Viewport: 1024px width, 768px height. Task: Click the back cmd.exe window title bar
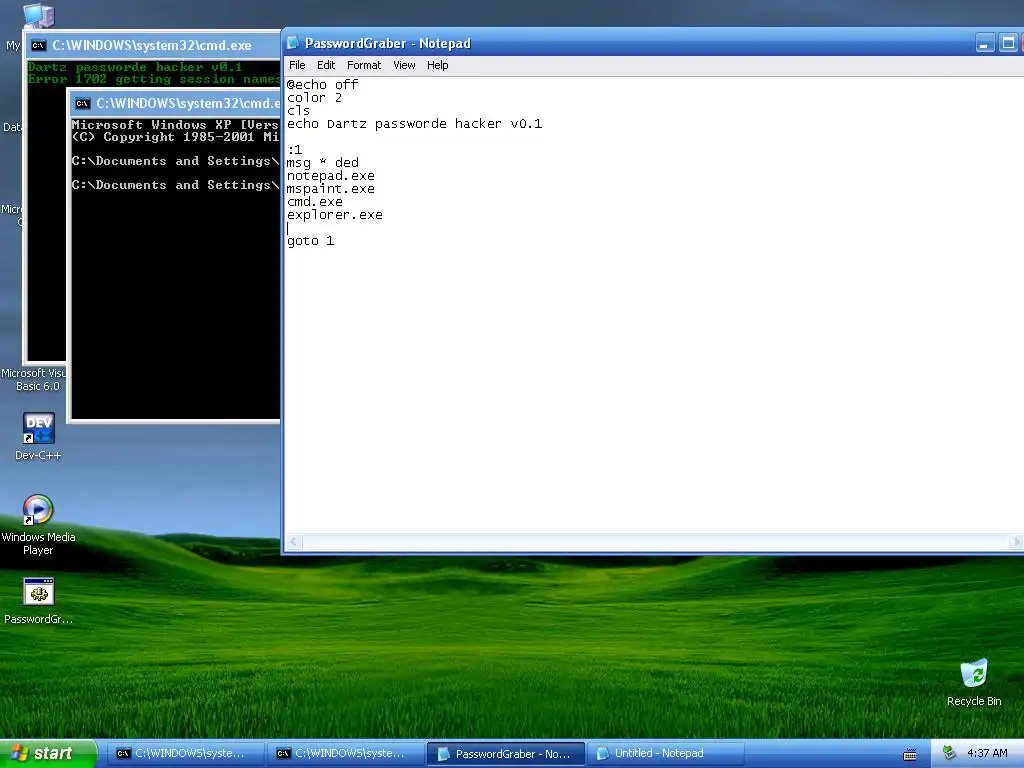point(153,46)
